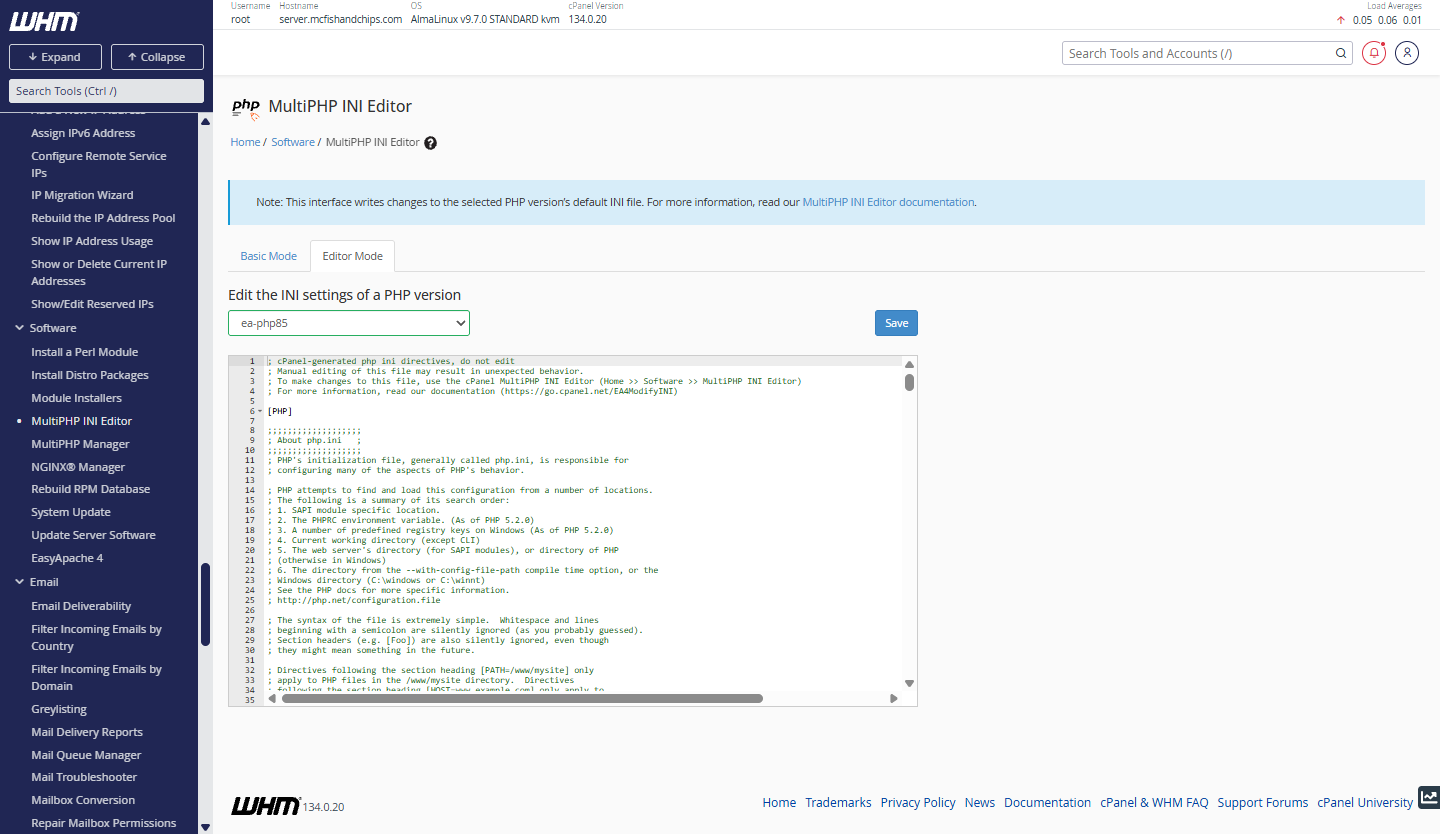The width and height of the screenshot is (1440, 834).
Task: Click the editor horizontal scrollbar thumb
Action: point(522,699)
